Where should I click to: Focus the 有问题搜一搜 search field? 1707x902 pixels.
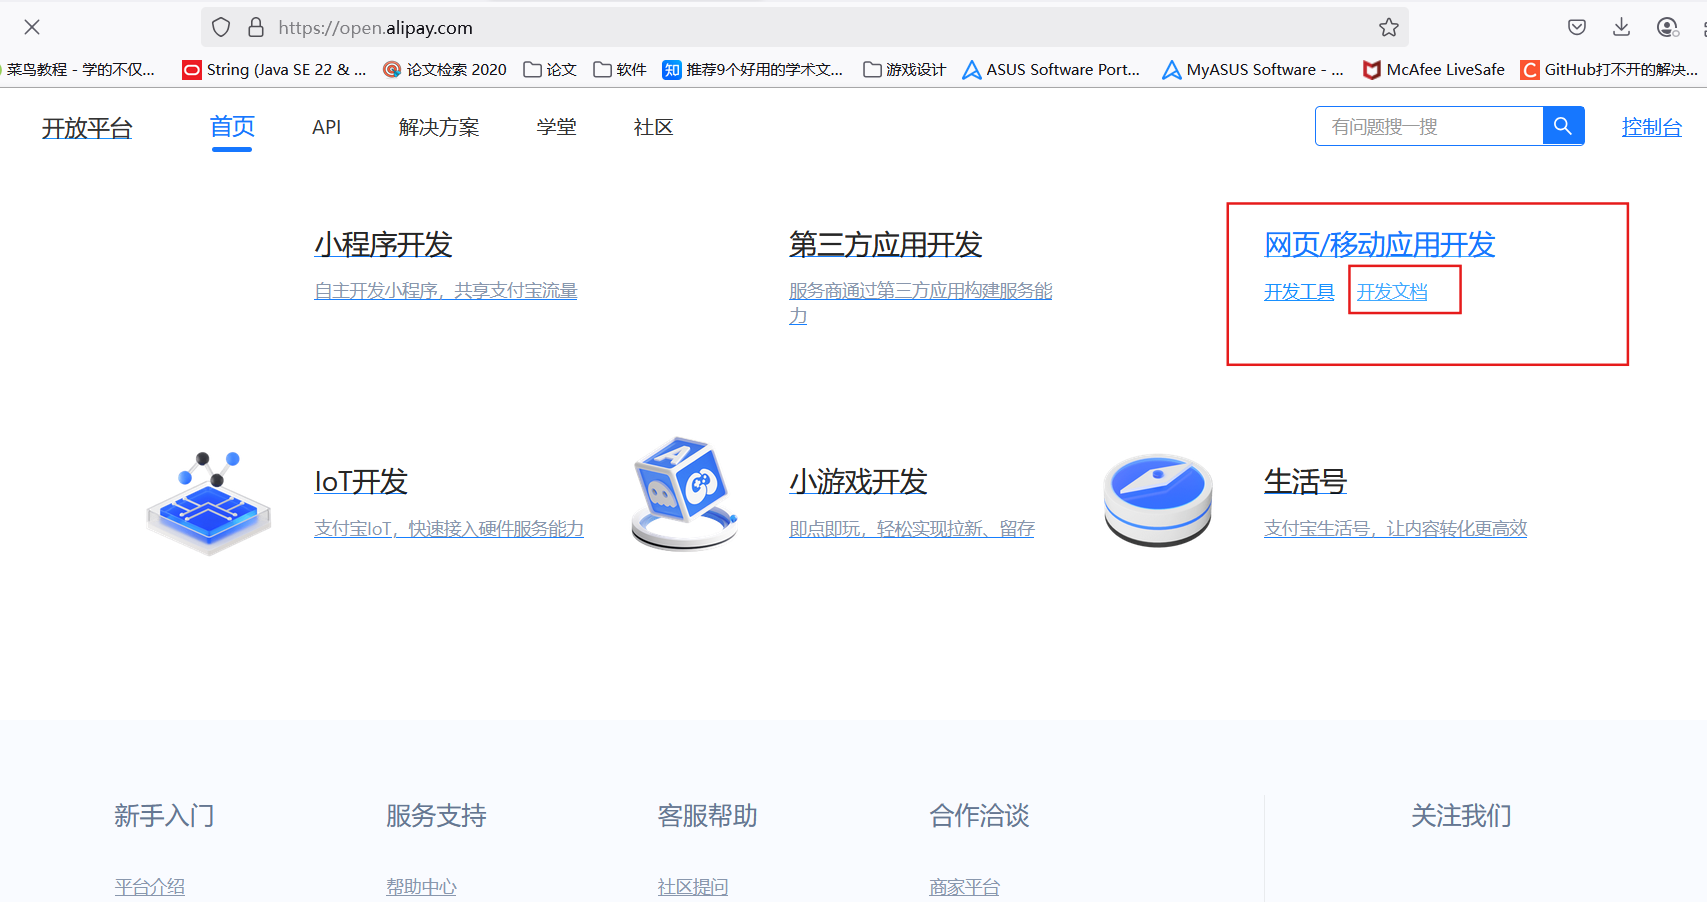[1429, 126]
